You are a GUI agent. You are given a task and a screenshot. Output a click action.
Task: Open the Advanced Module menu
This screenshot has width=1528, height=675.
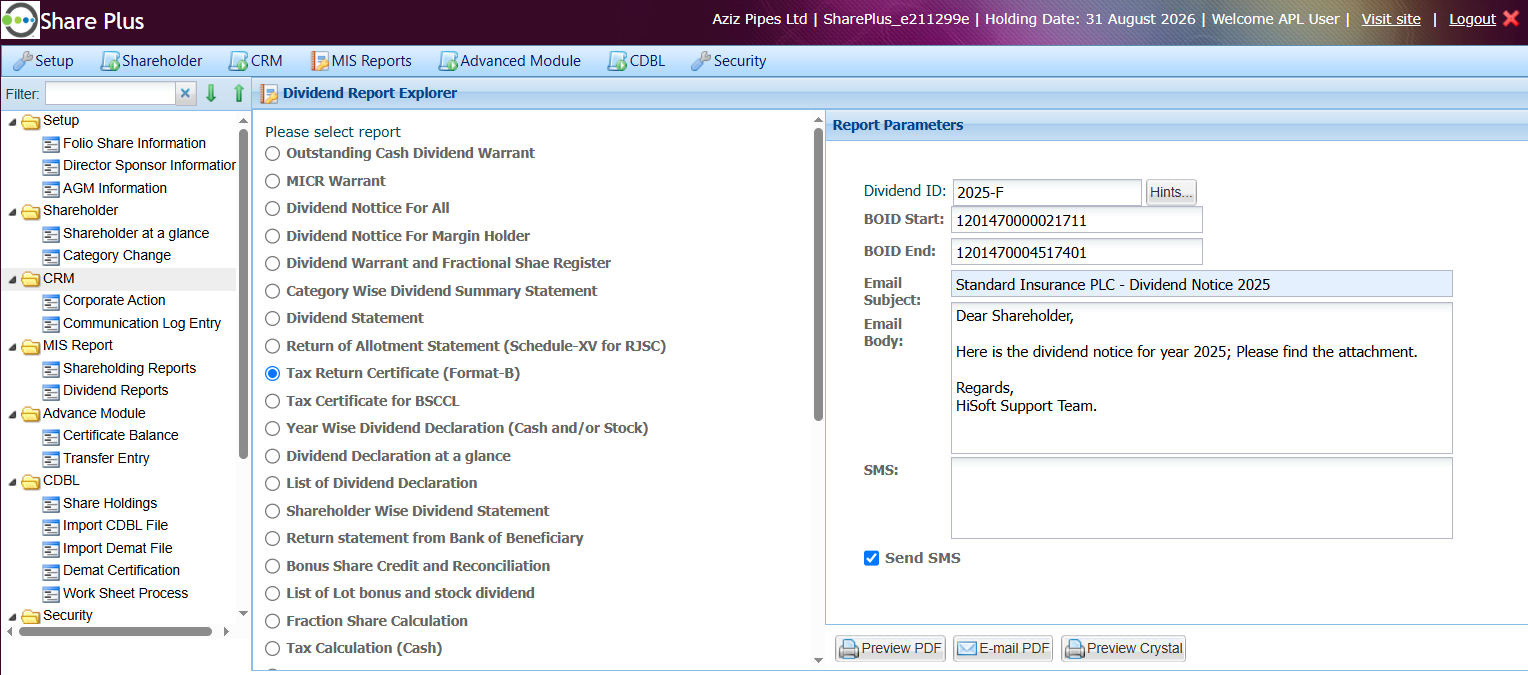coord(509,61)
